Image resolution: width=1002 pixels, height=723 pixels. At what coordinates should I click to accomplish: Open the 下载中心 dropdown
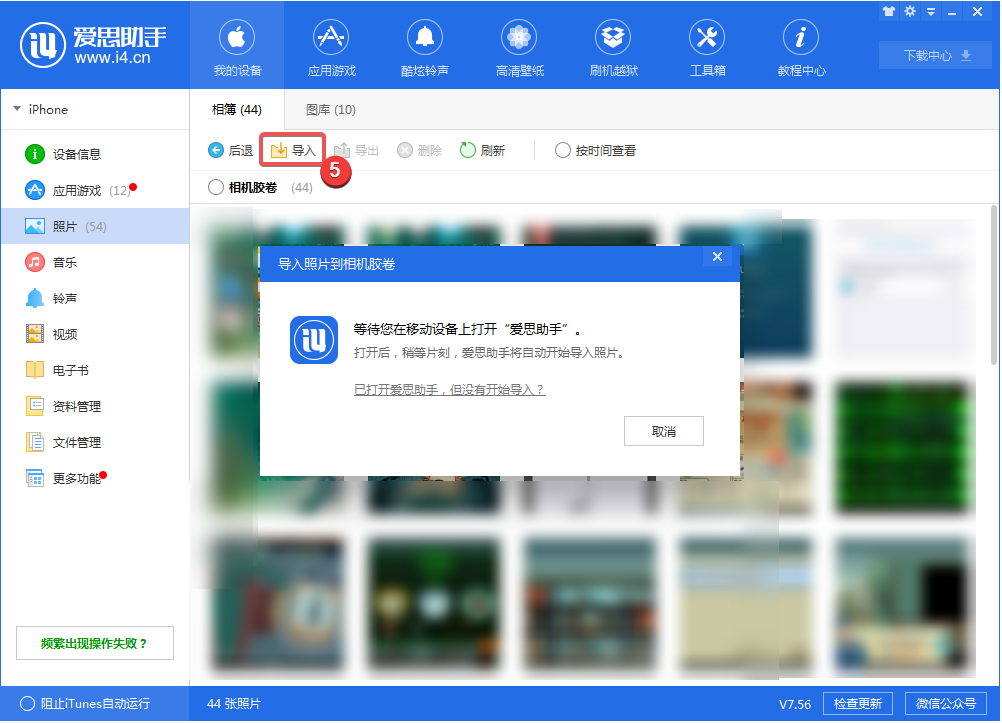[934, 55]
